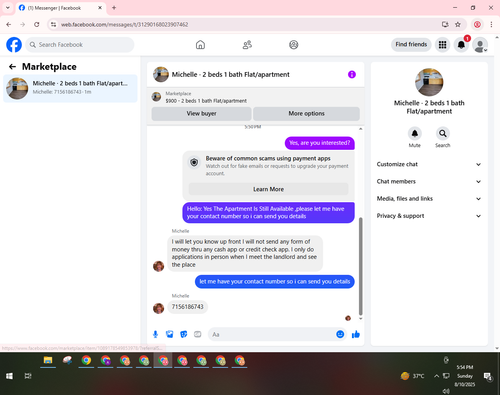The image size is (500, 395).
Task: Choose a sticker using the sticker icon
Action: point(184,334)
